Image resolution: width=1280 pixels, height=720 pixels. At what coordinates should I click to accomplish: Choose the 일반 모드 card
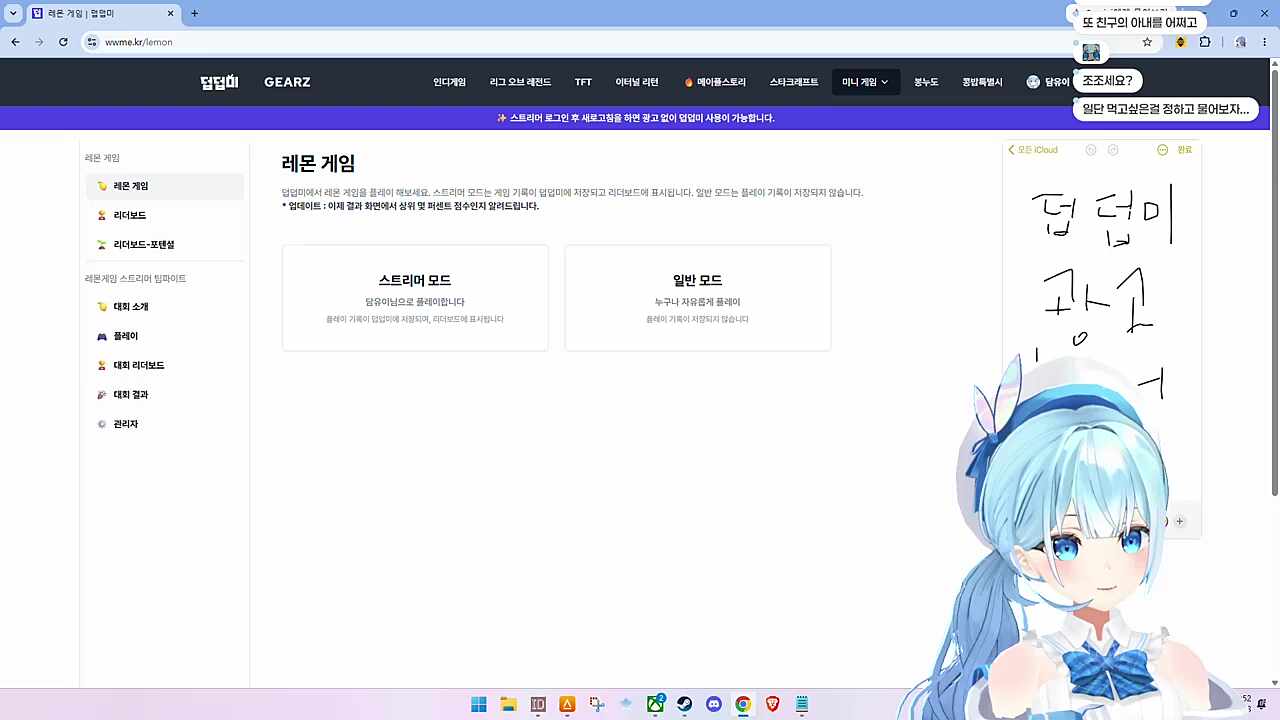[698, 298]
